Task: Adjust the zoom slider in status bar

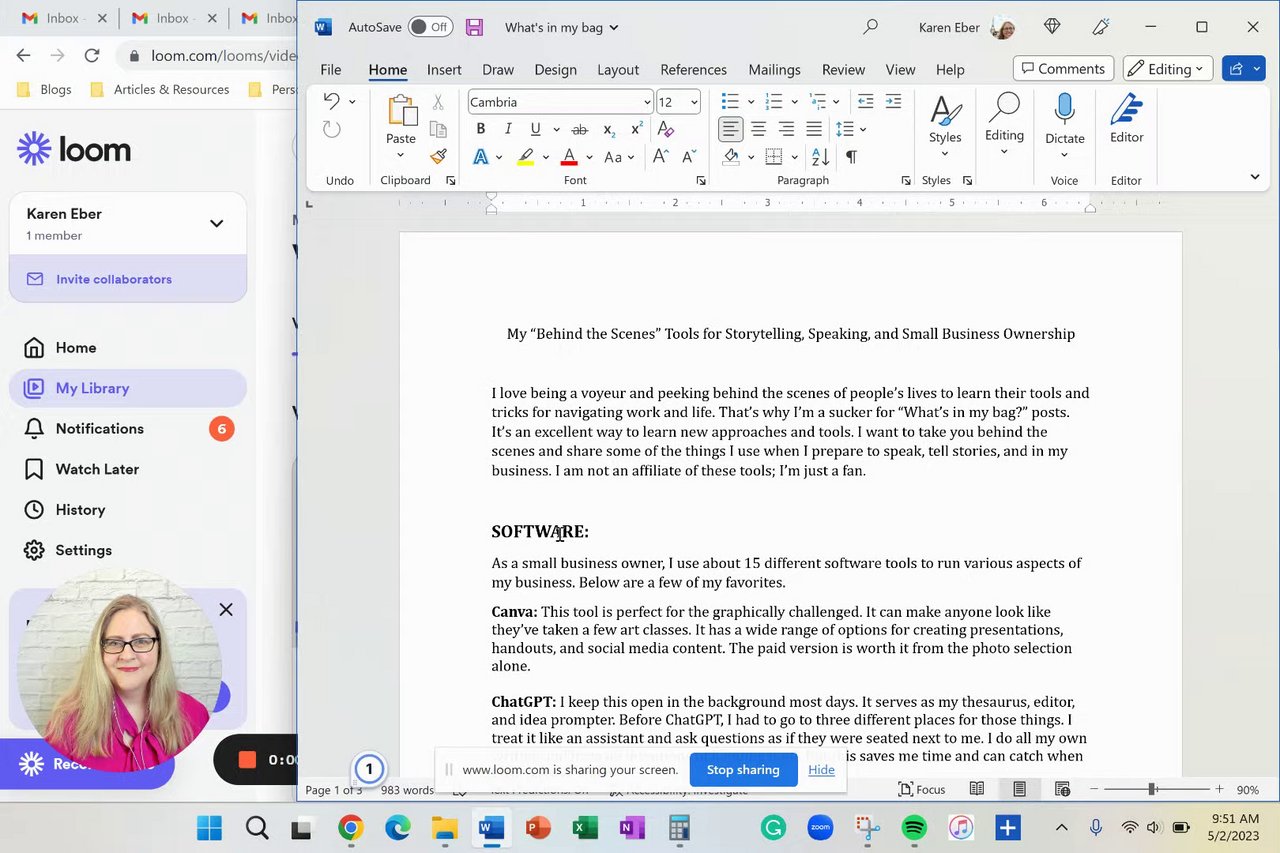Action: click(x=1154, y=789)
